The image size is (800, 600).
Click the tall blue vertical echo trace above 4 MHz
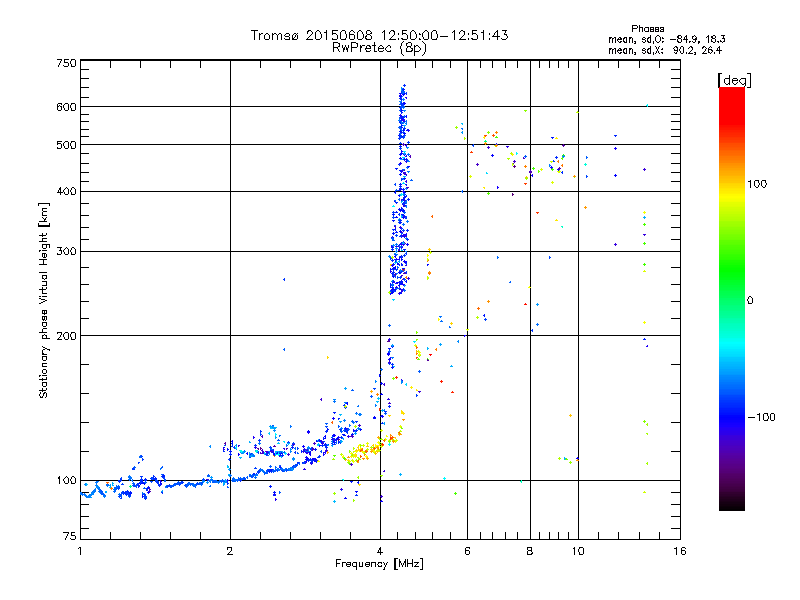pos(401,191)
